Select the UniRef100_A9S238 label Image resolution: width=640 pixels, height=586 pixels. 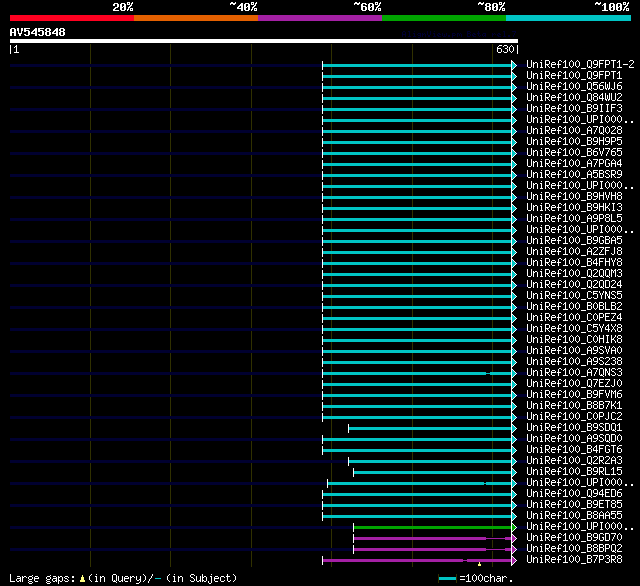click(x=574, y=362)
